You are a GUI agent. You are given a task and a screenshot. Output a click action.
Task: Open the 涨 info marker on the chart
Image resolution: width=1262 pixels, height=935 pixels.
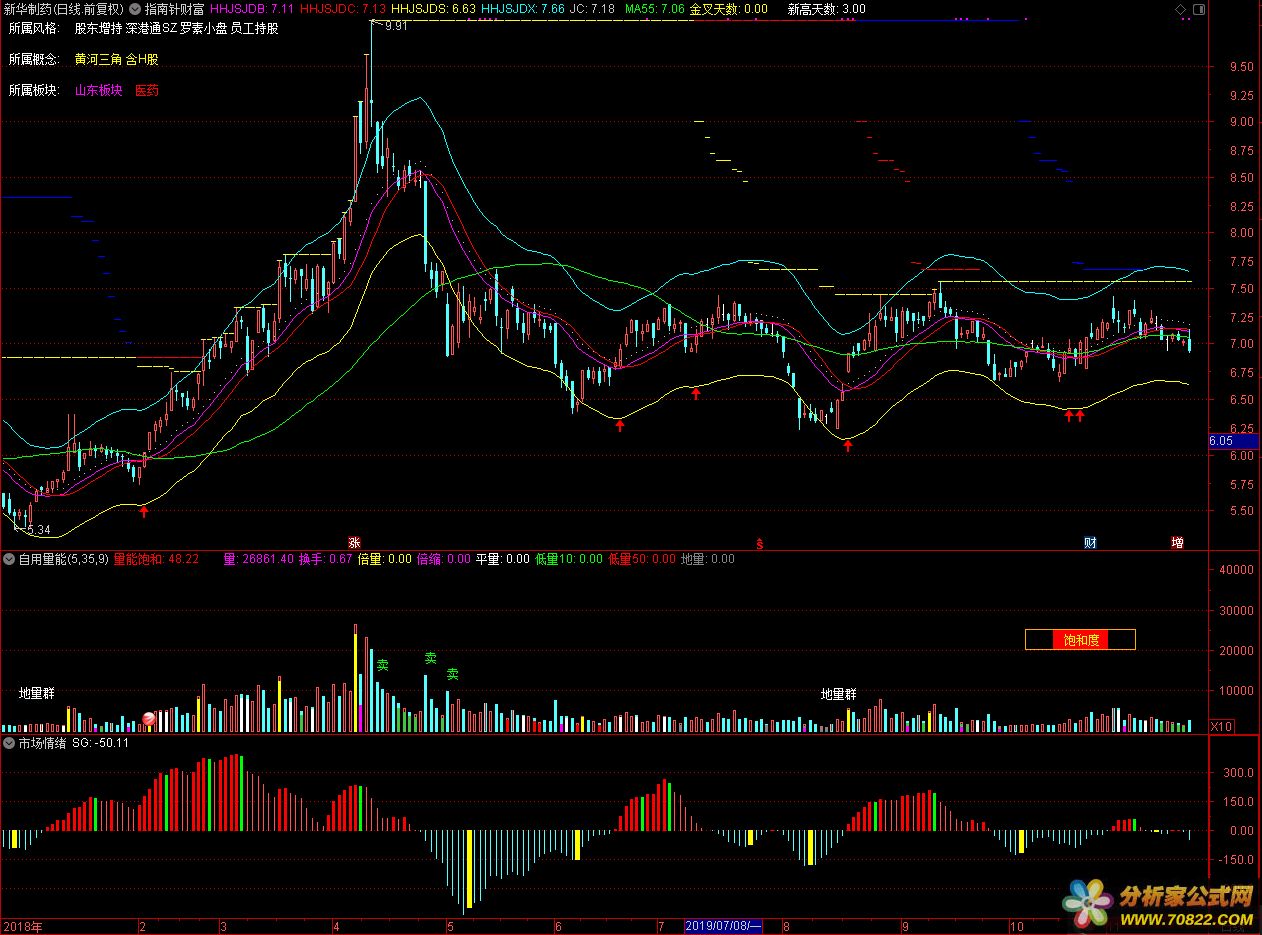[x=353, y=543]
